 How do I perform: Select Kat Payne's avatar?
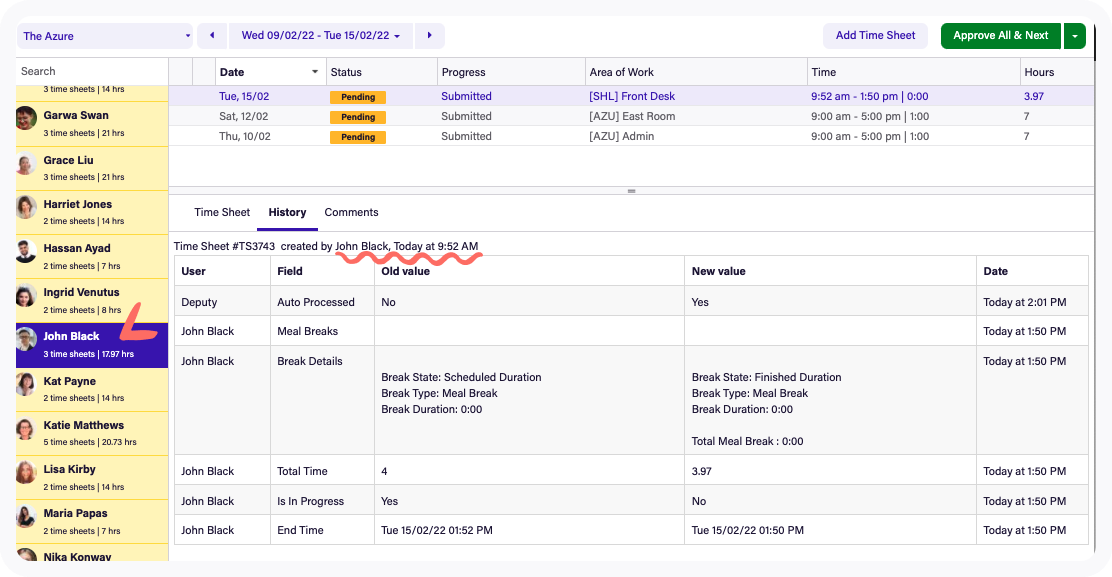point(26,384)
